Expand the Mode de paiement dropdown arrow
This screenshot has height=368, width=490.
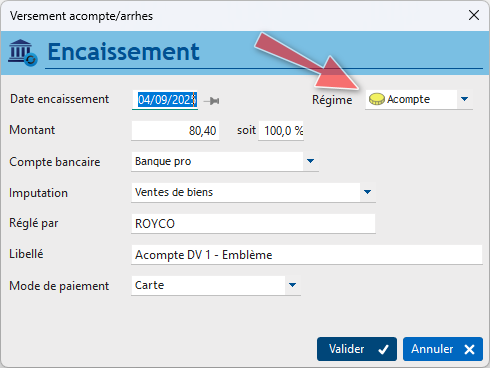pos(292,285)
